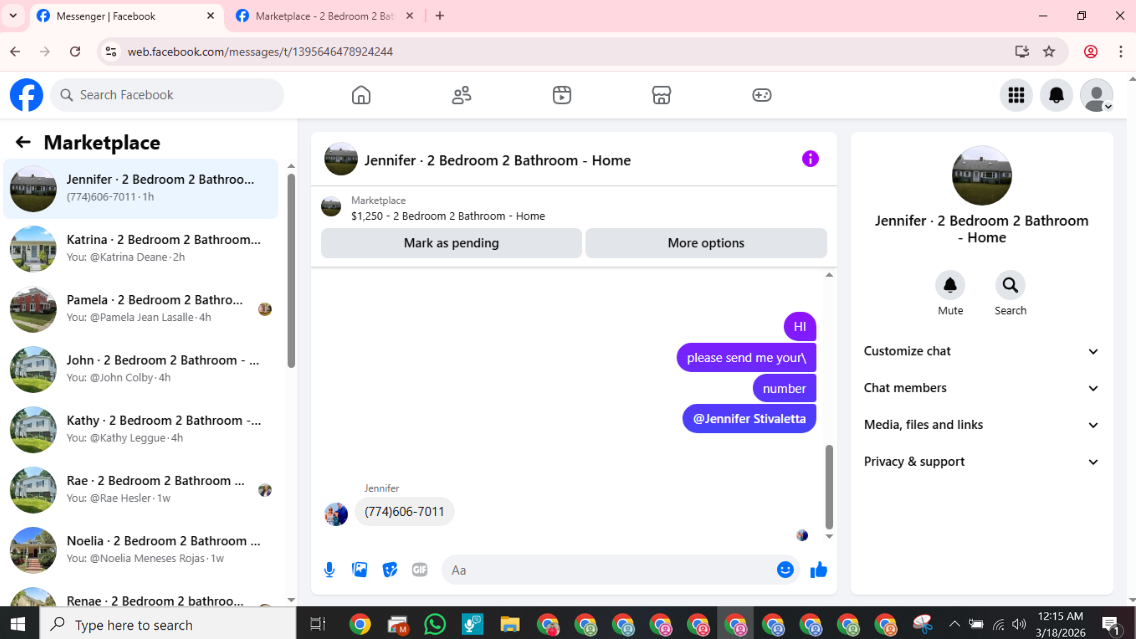Open a new browser tab
1136x639 pixels.
point(440,16)
